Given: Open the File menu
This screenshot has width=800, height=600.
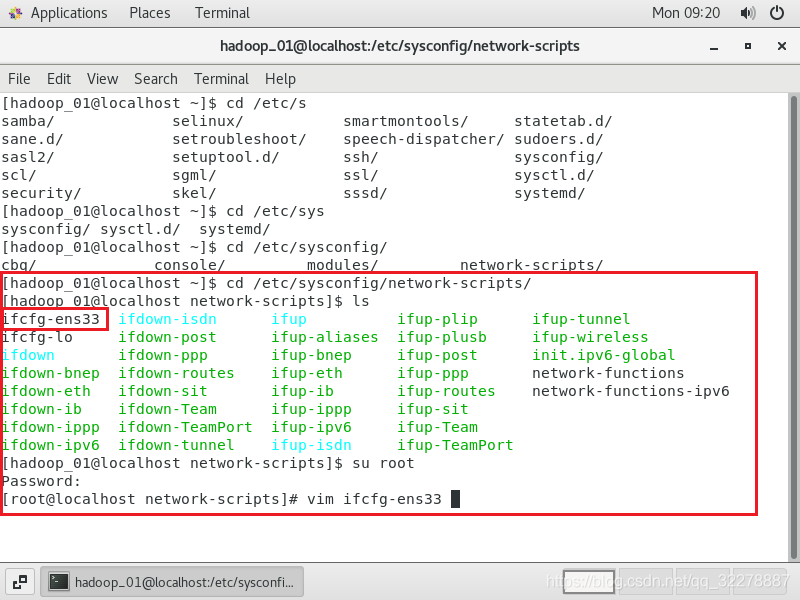Looking at the screenshot, I should 19,79.
